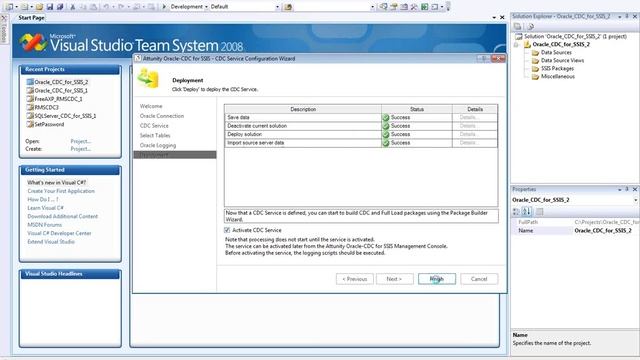The image size is (640, 360).
Task: Open SQLServer_CDC_for_SSIS_1 recent project
Action: [x=65, y=116]
